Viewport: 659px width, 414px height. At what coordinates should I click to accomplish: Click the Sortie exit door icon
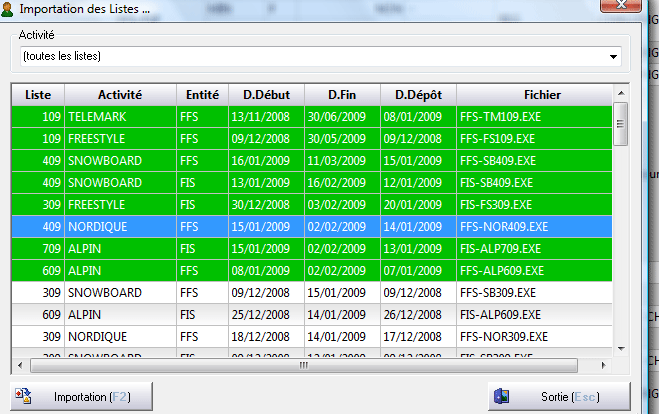click(502, 397)
